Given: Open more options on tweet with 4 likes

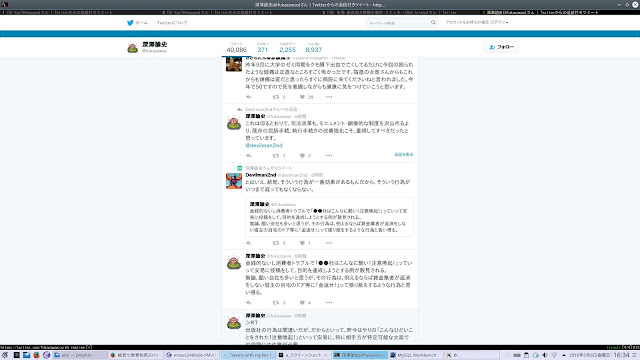Looking at the screenshot, I should pyautogui.click(x=329, y=302).
